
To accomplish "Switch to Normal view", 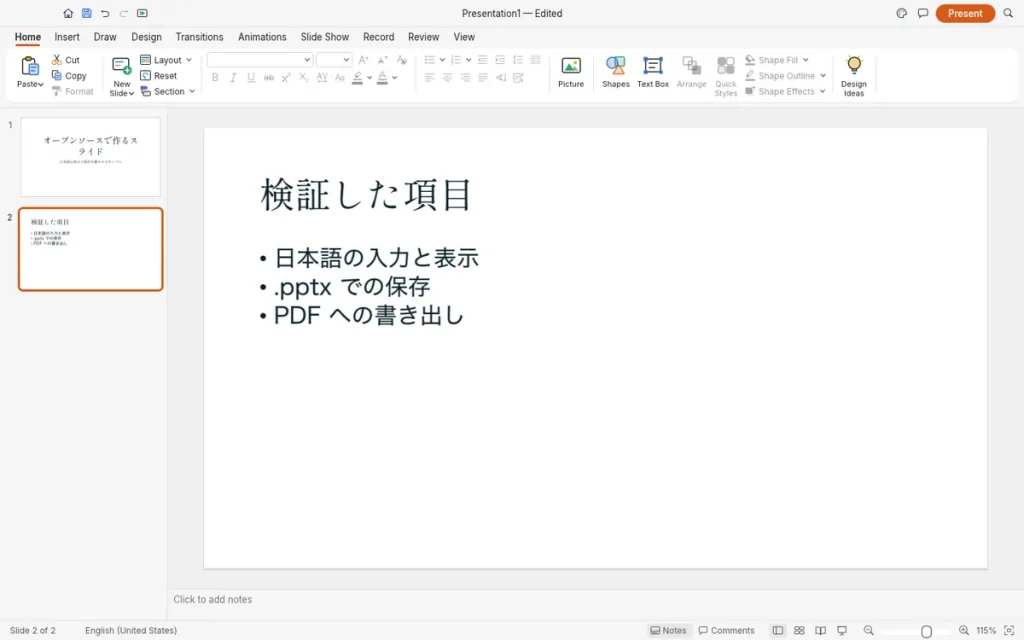I will tap(778, 630).
